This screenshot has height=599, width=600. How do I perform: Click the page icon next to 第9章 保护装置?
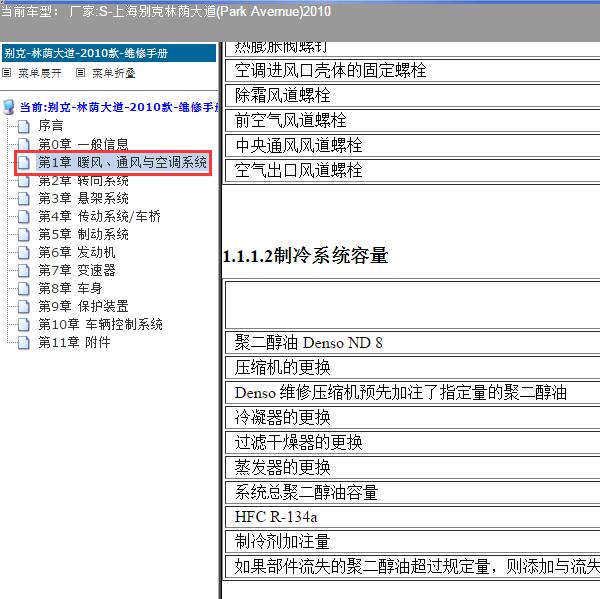tap(24, 306)
